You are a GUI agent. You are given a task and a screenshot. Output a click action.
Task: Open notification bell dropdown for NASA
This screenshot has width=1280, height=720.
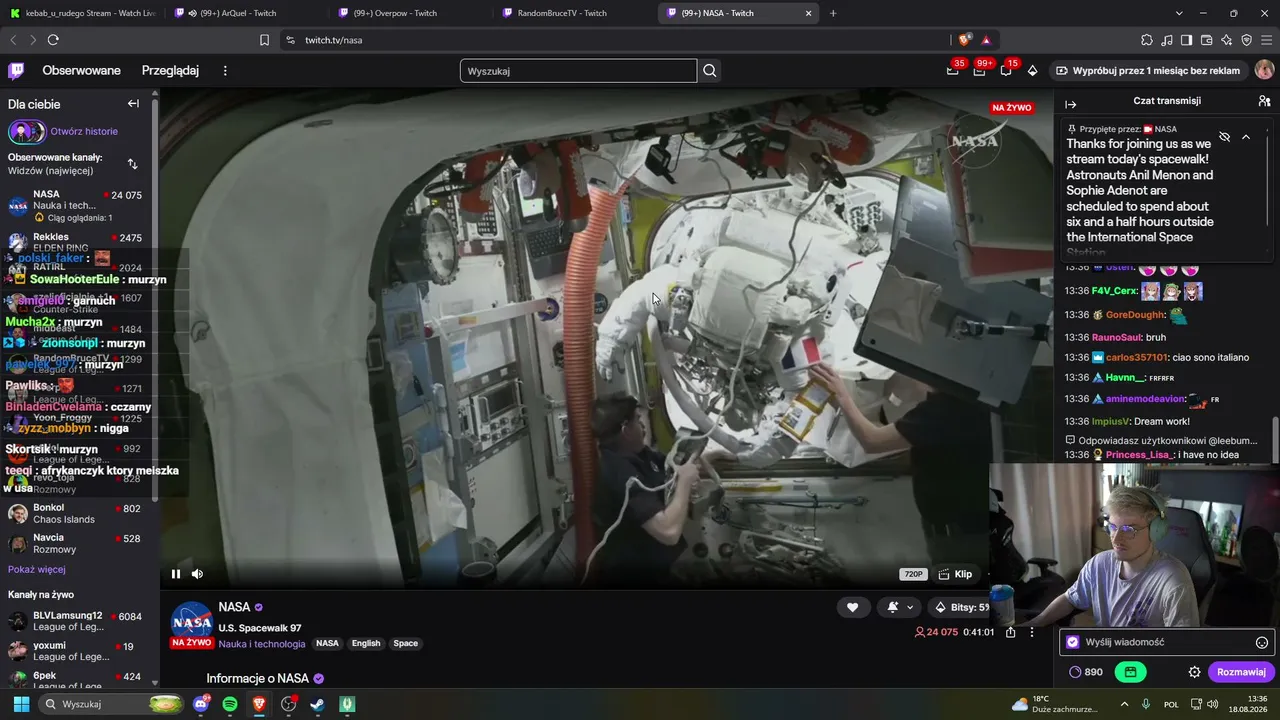pos(899,607)
